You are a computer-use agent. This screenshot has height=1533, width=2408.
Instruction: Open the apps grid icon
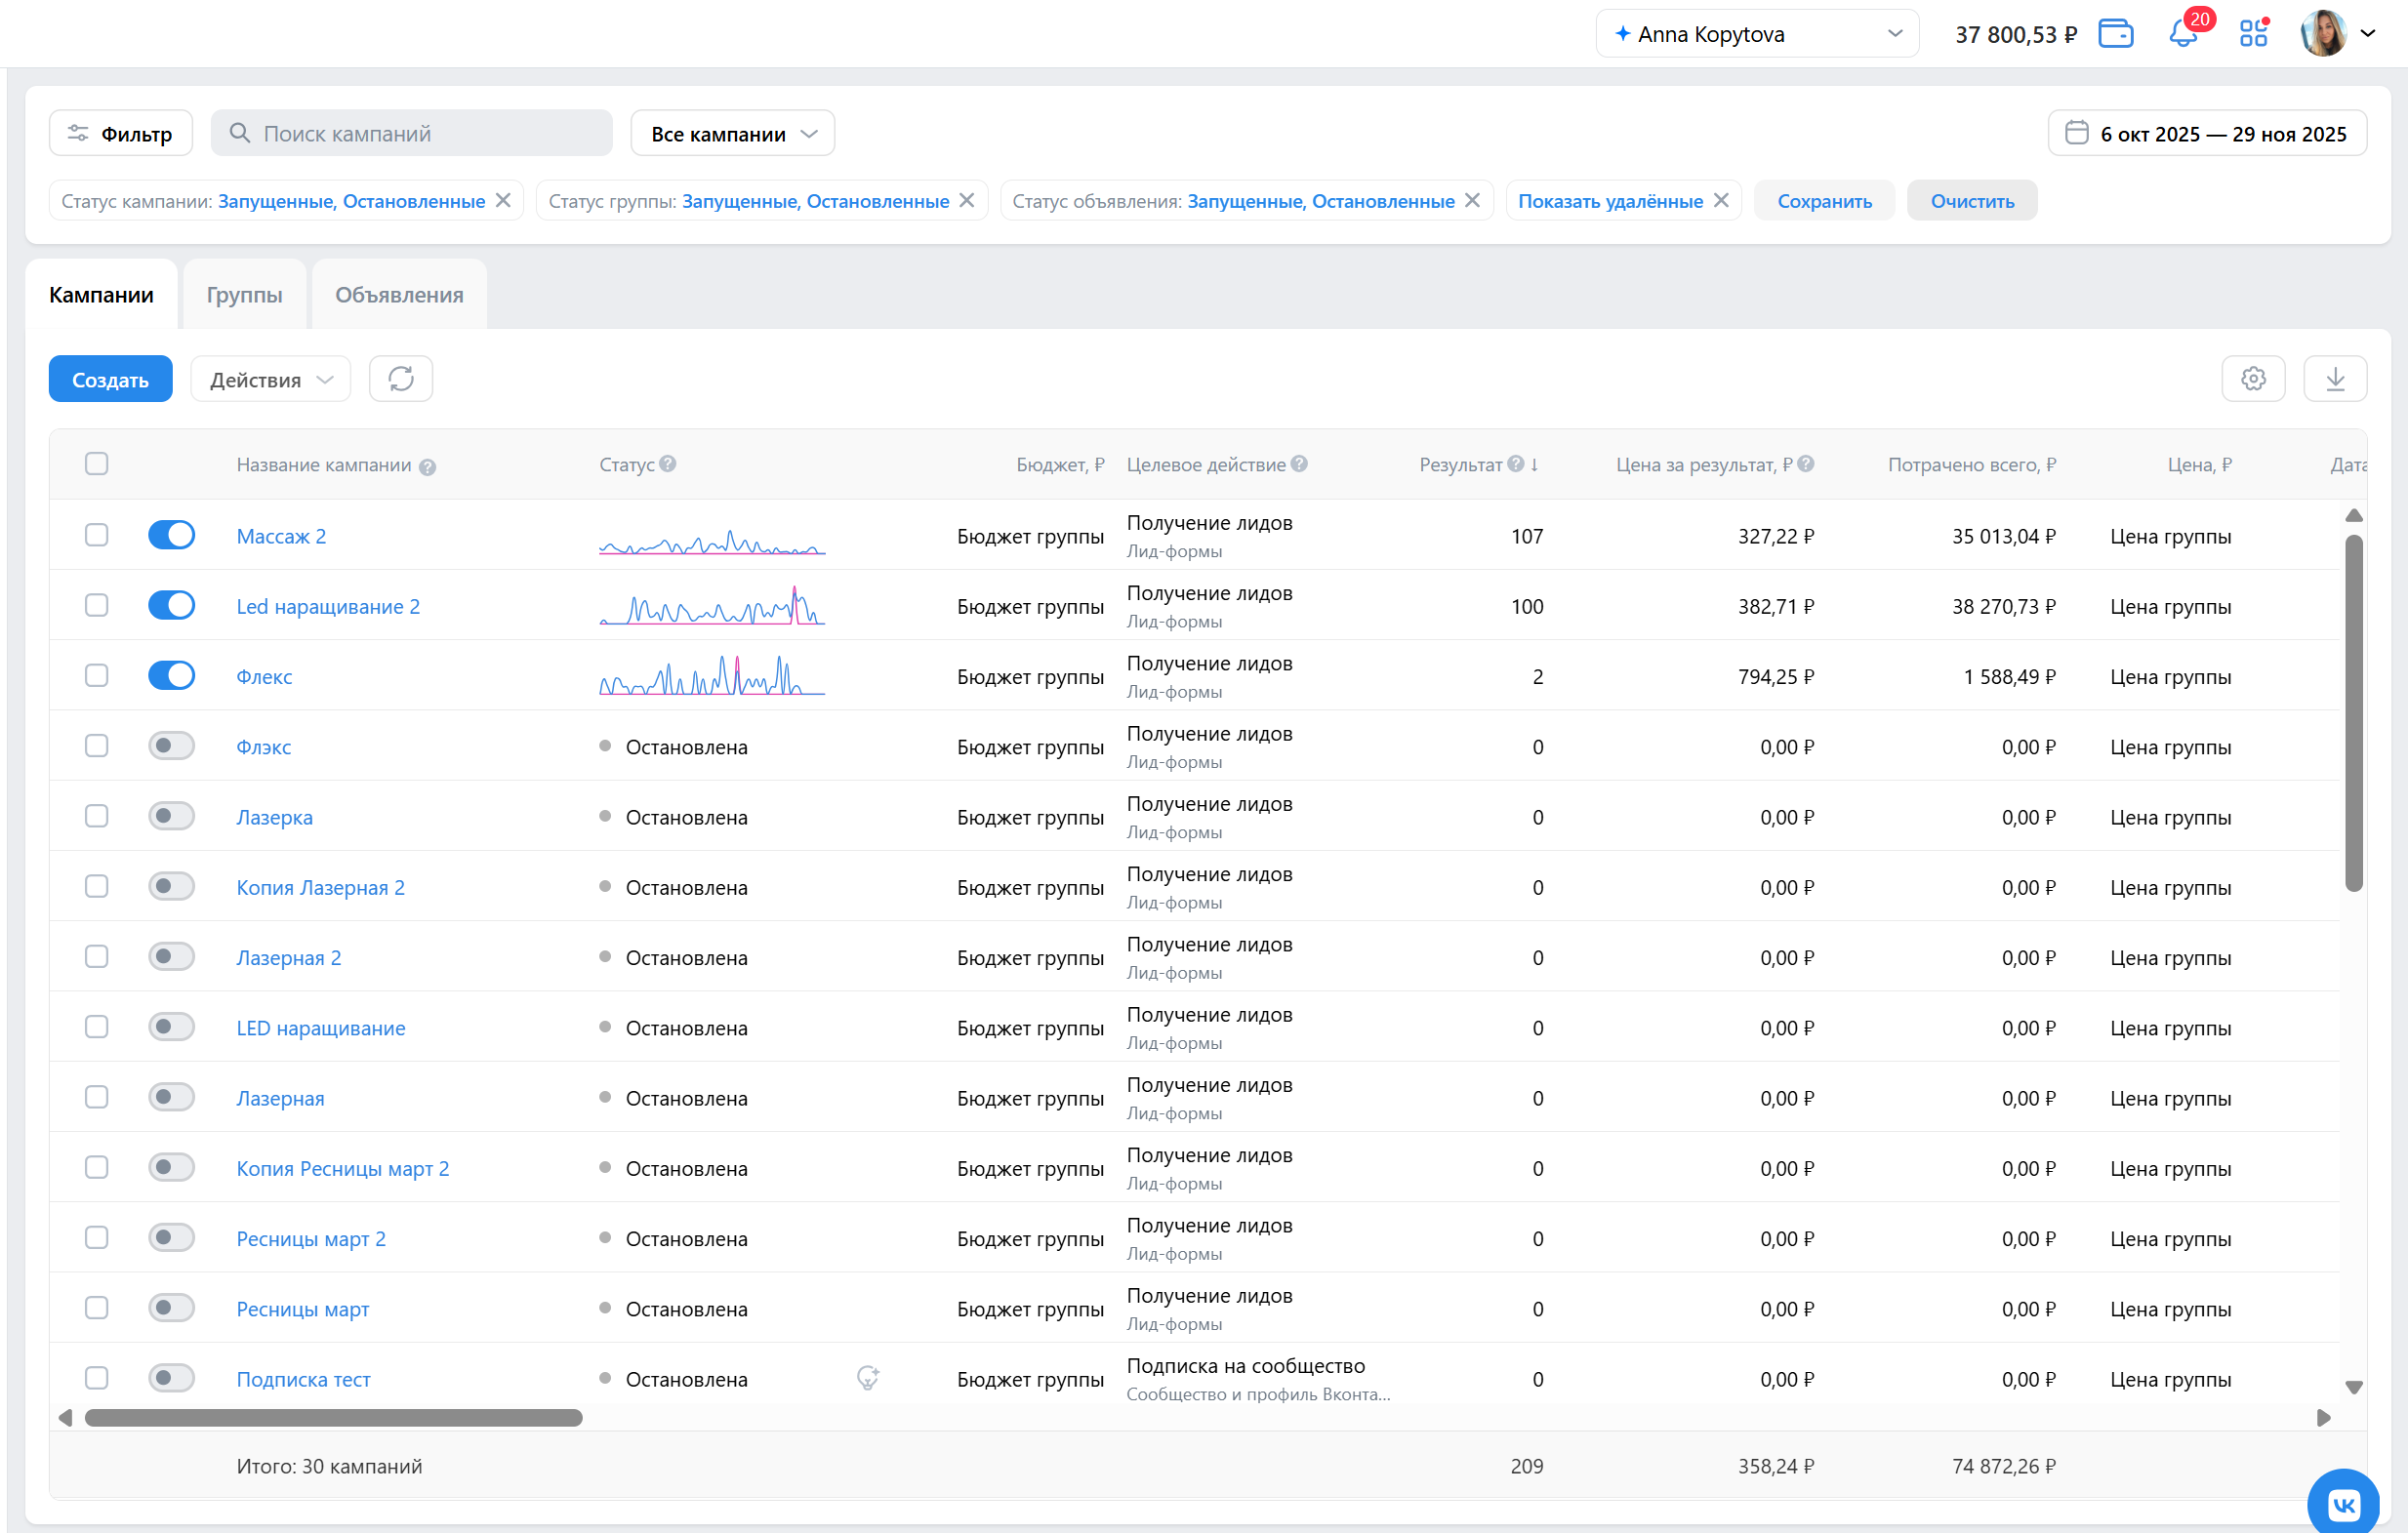click(2253, 34)
